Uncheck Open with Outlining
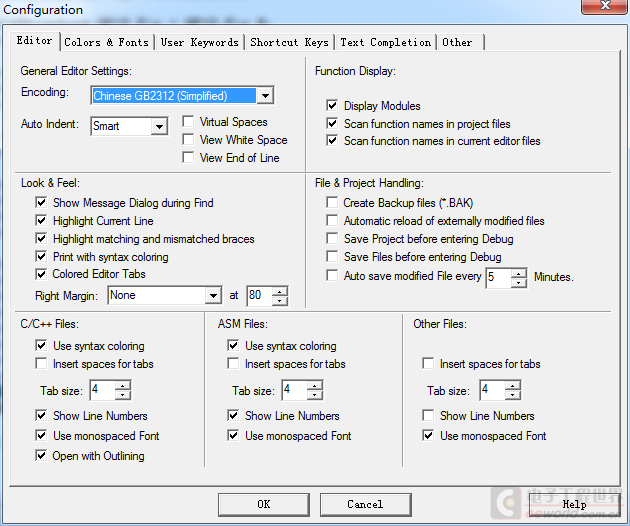Viewport: 630px width, 526px height. 41,456
